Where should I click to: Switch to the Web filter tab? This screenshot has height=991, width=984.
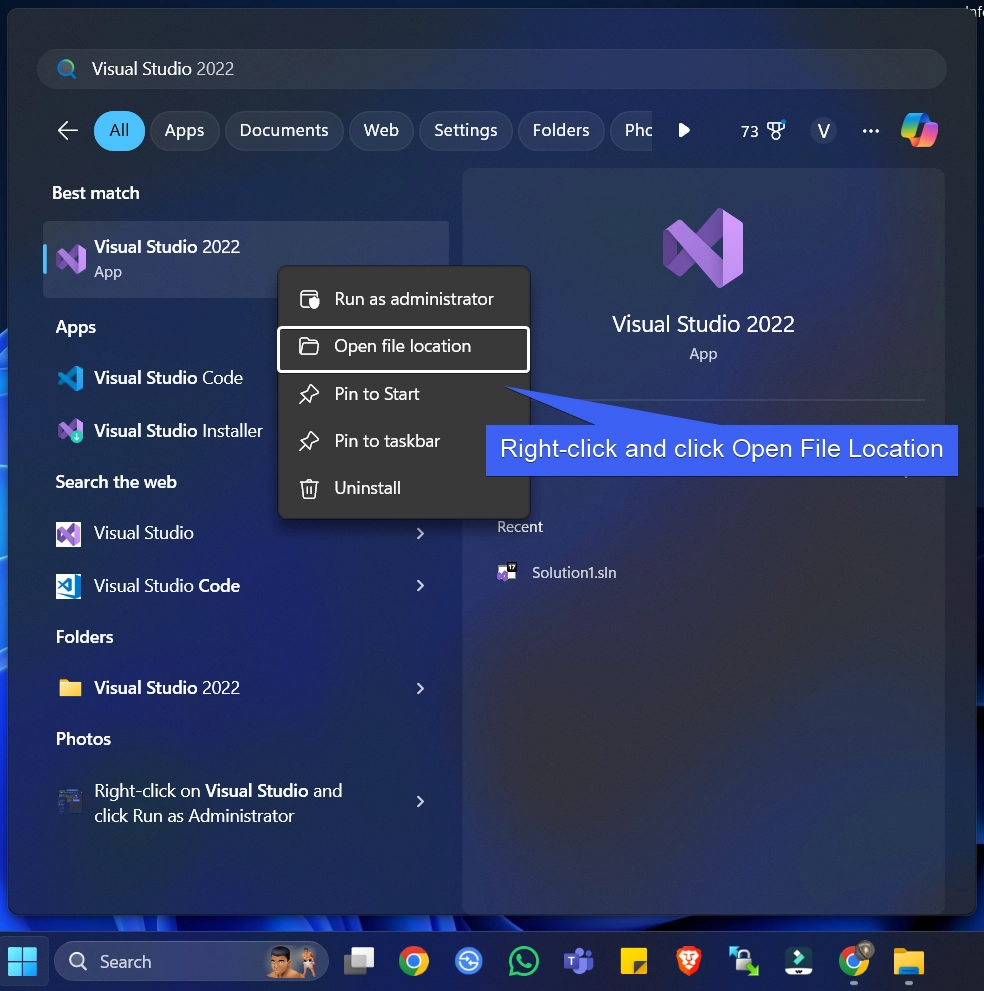coord(381,131)
